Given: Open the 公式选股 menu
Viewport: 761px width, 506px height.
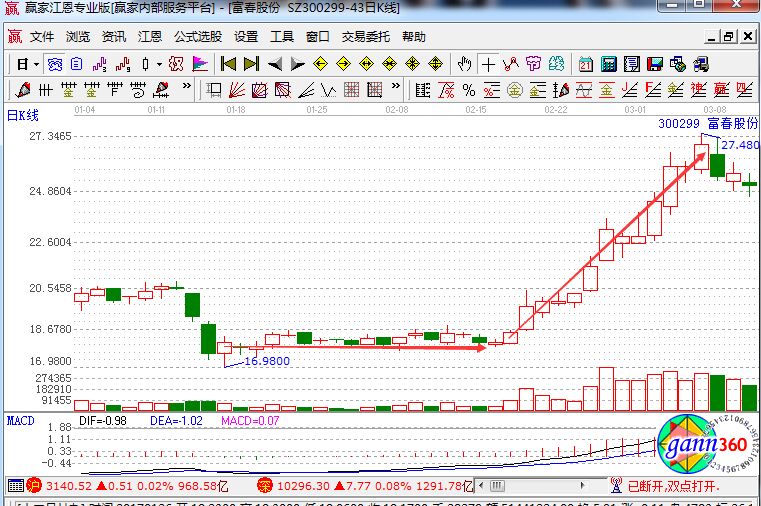Looking at the screenshot, I should [x=198, y=37].
